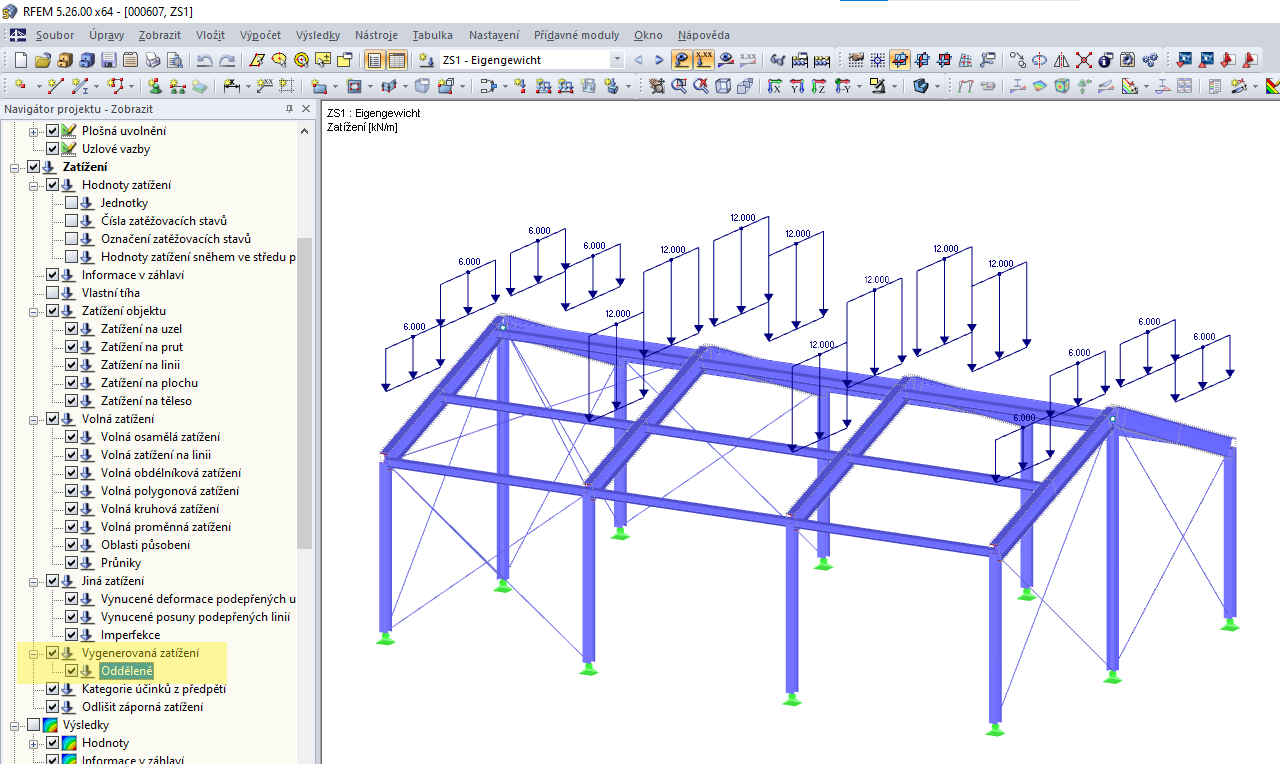Image resolution: width=1280 pixels, height=764 pixels.
Task: Toggle the project navigator panel icon
Action: [375, 60]
